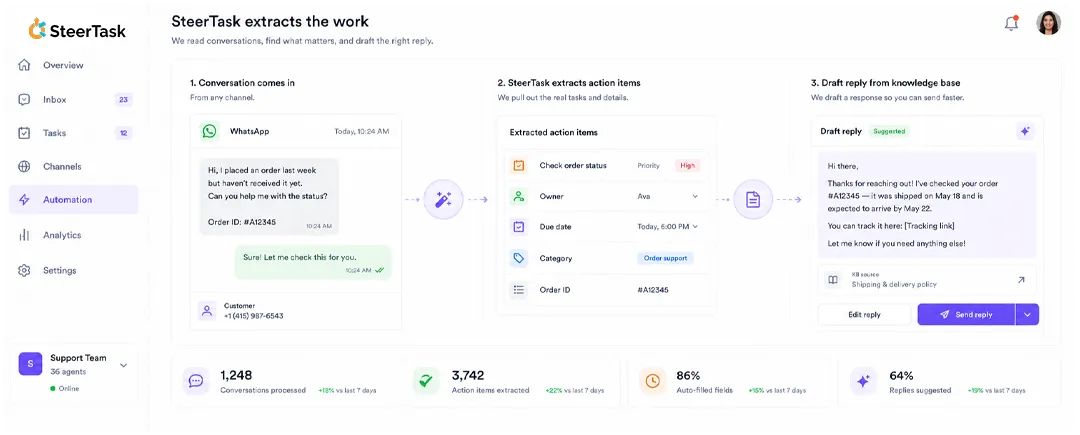Select Channels in the sidebar

click(74, 167)
